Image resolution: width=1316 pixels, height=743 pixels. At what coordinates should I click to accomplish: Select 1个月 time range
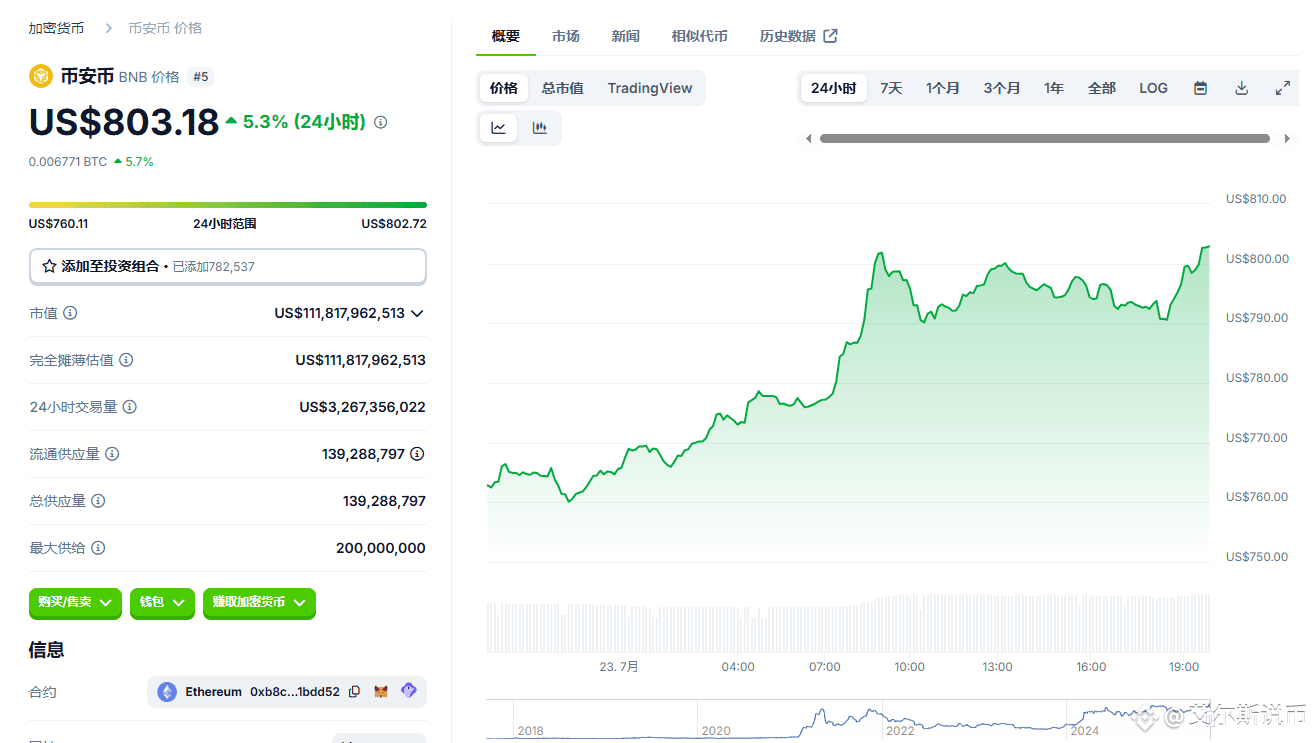pyautogui.click(x=942, y=88)
